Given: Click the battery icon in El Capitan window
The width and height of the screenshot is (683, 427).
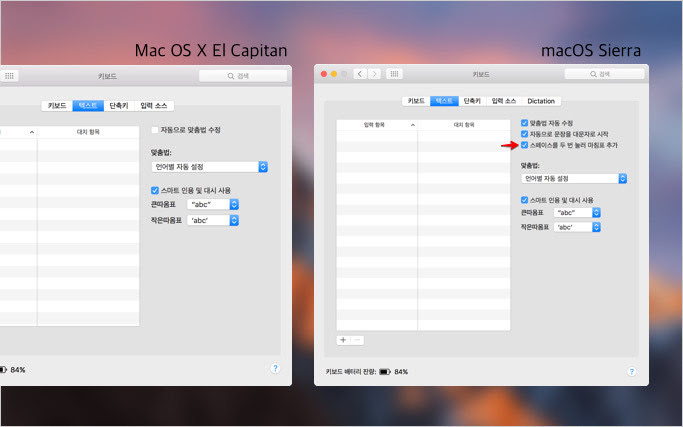Looking at the screenshot, I should click(x=3, y=369).
